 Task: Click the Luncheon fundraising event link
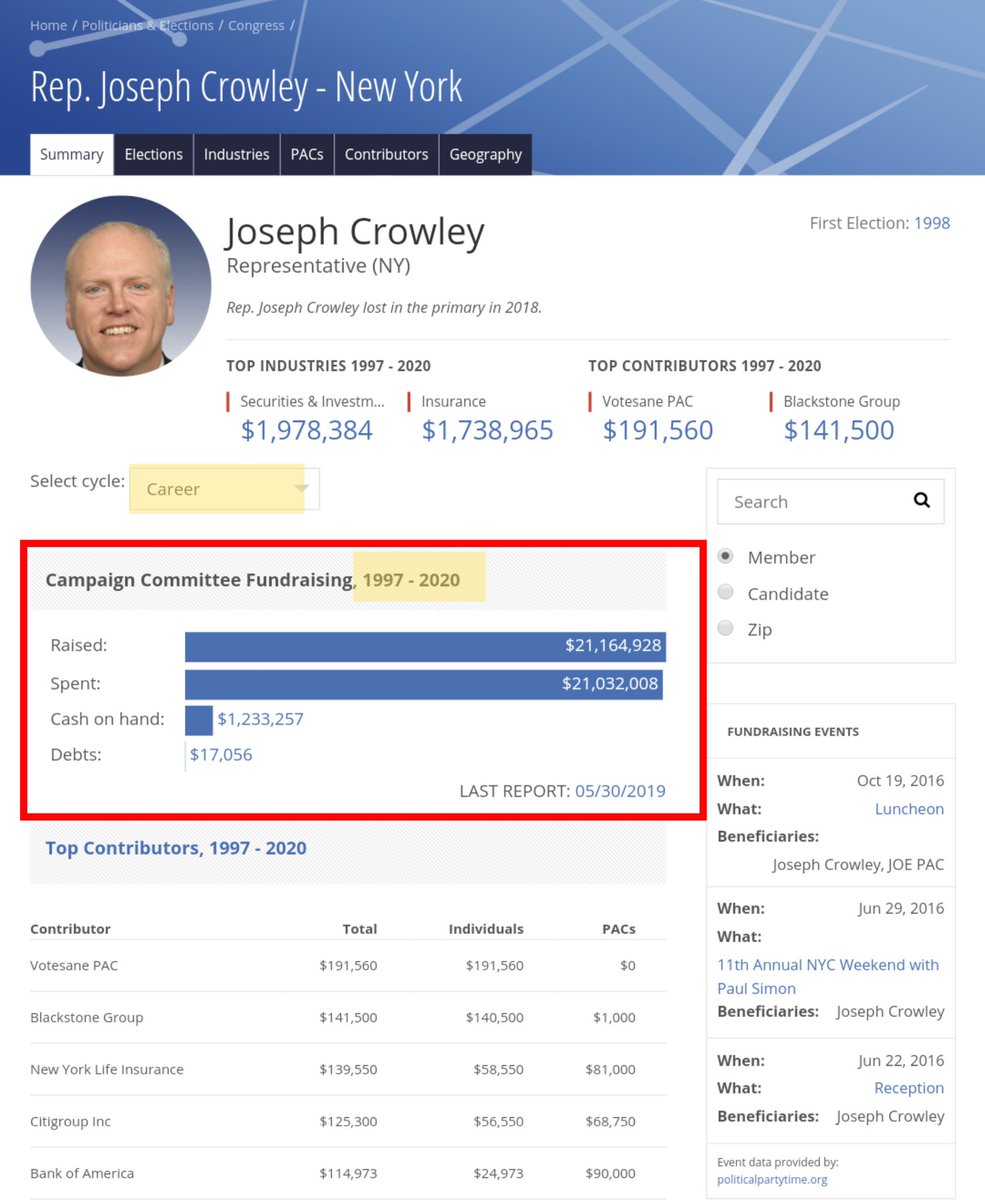[909, 808]
